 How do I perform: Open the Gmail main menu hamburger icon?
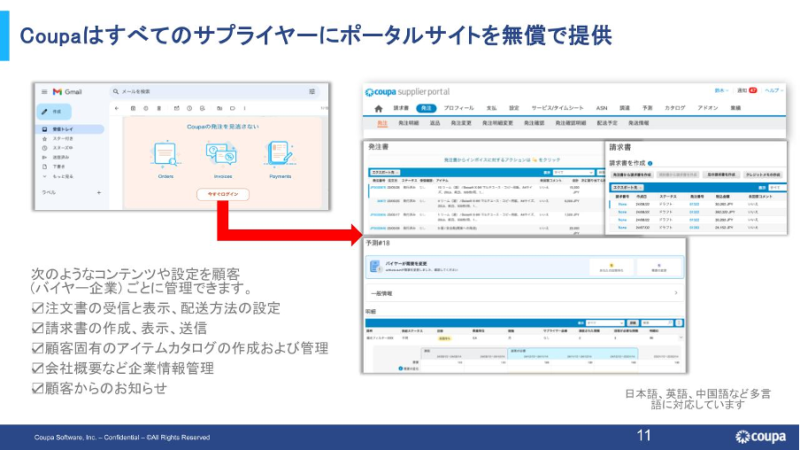click(x=44, y=92)
